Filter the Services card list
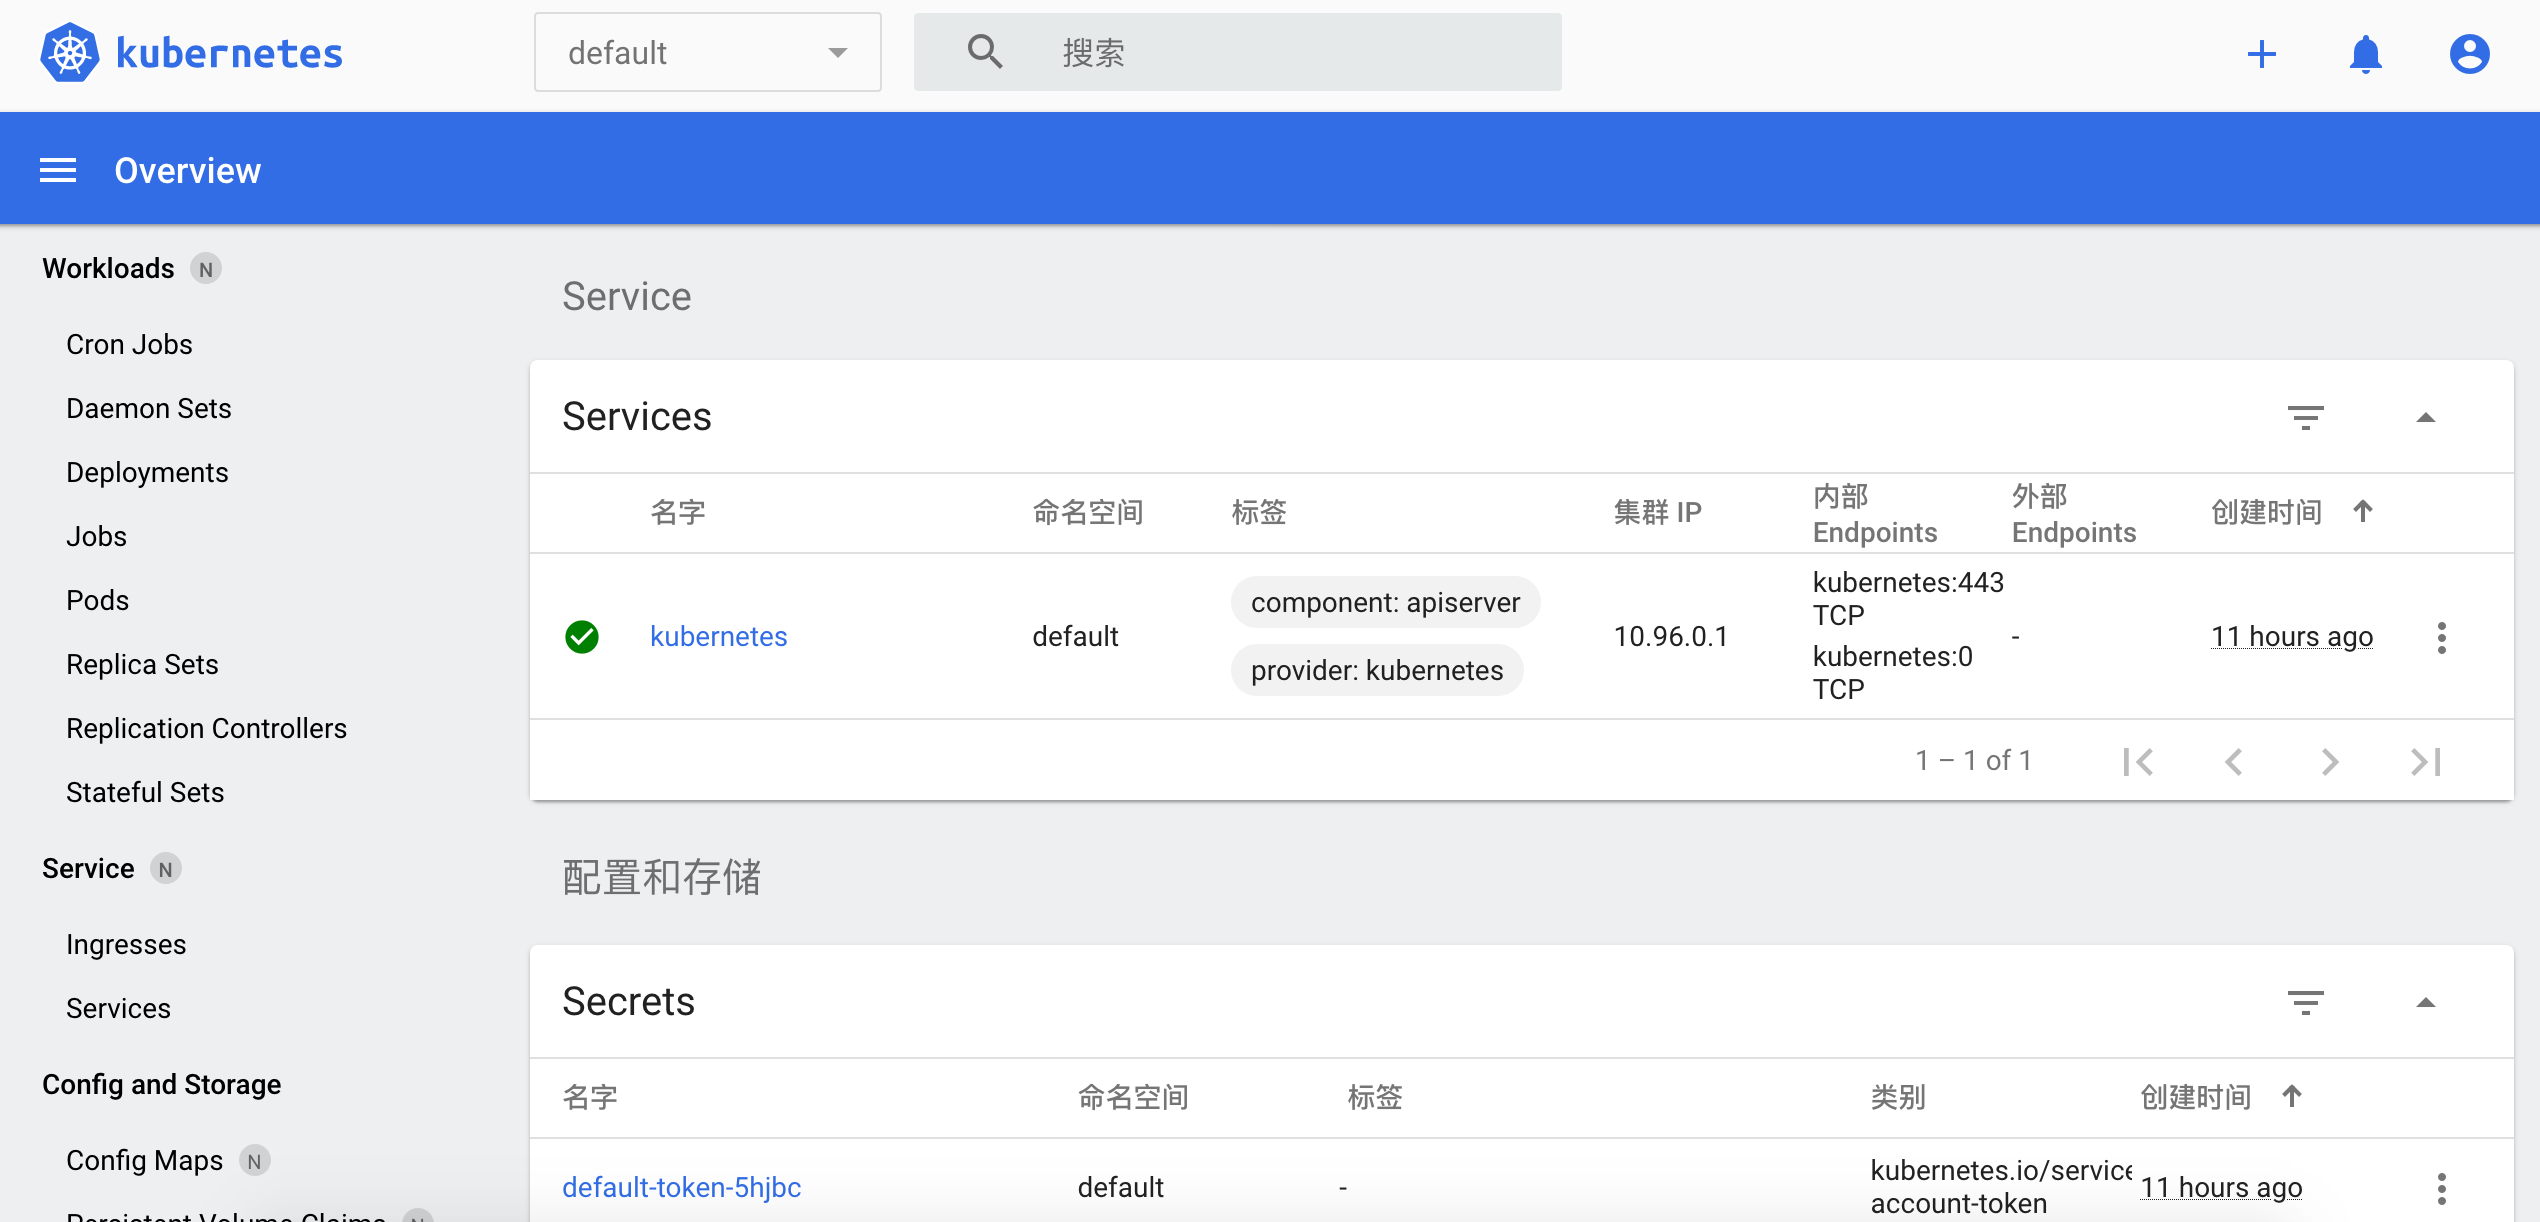Viewport: 2540px width, 1222px height. 2305,417
